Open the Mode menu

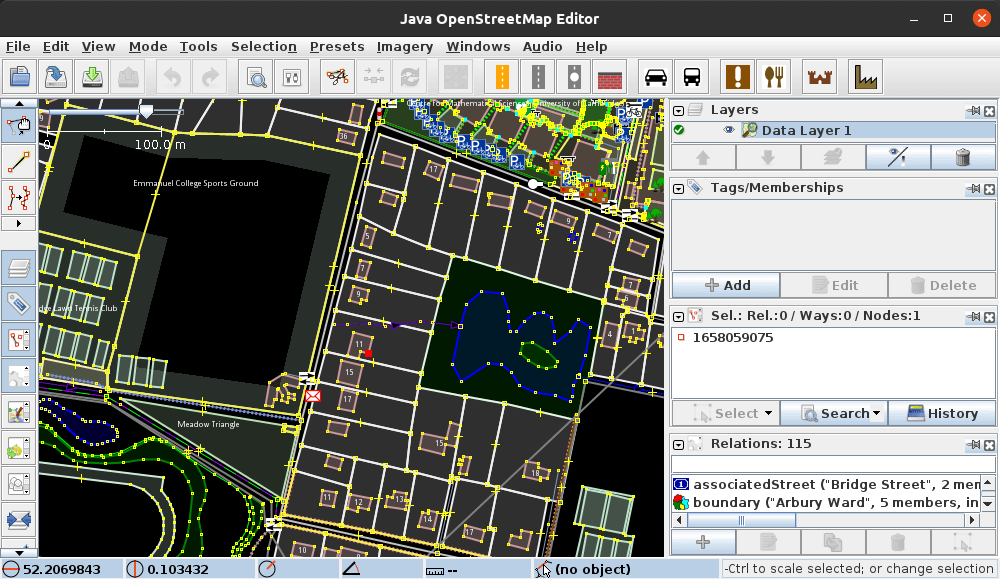pyautogui.click(x=148, y=47)
